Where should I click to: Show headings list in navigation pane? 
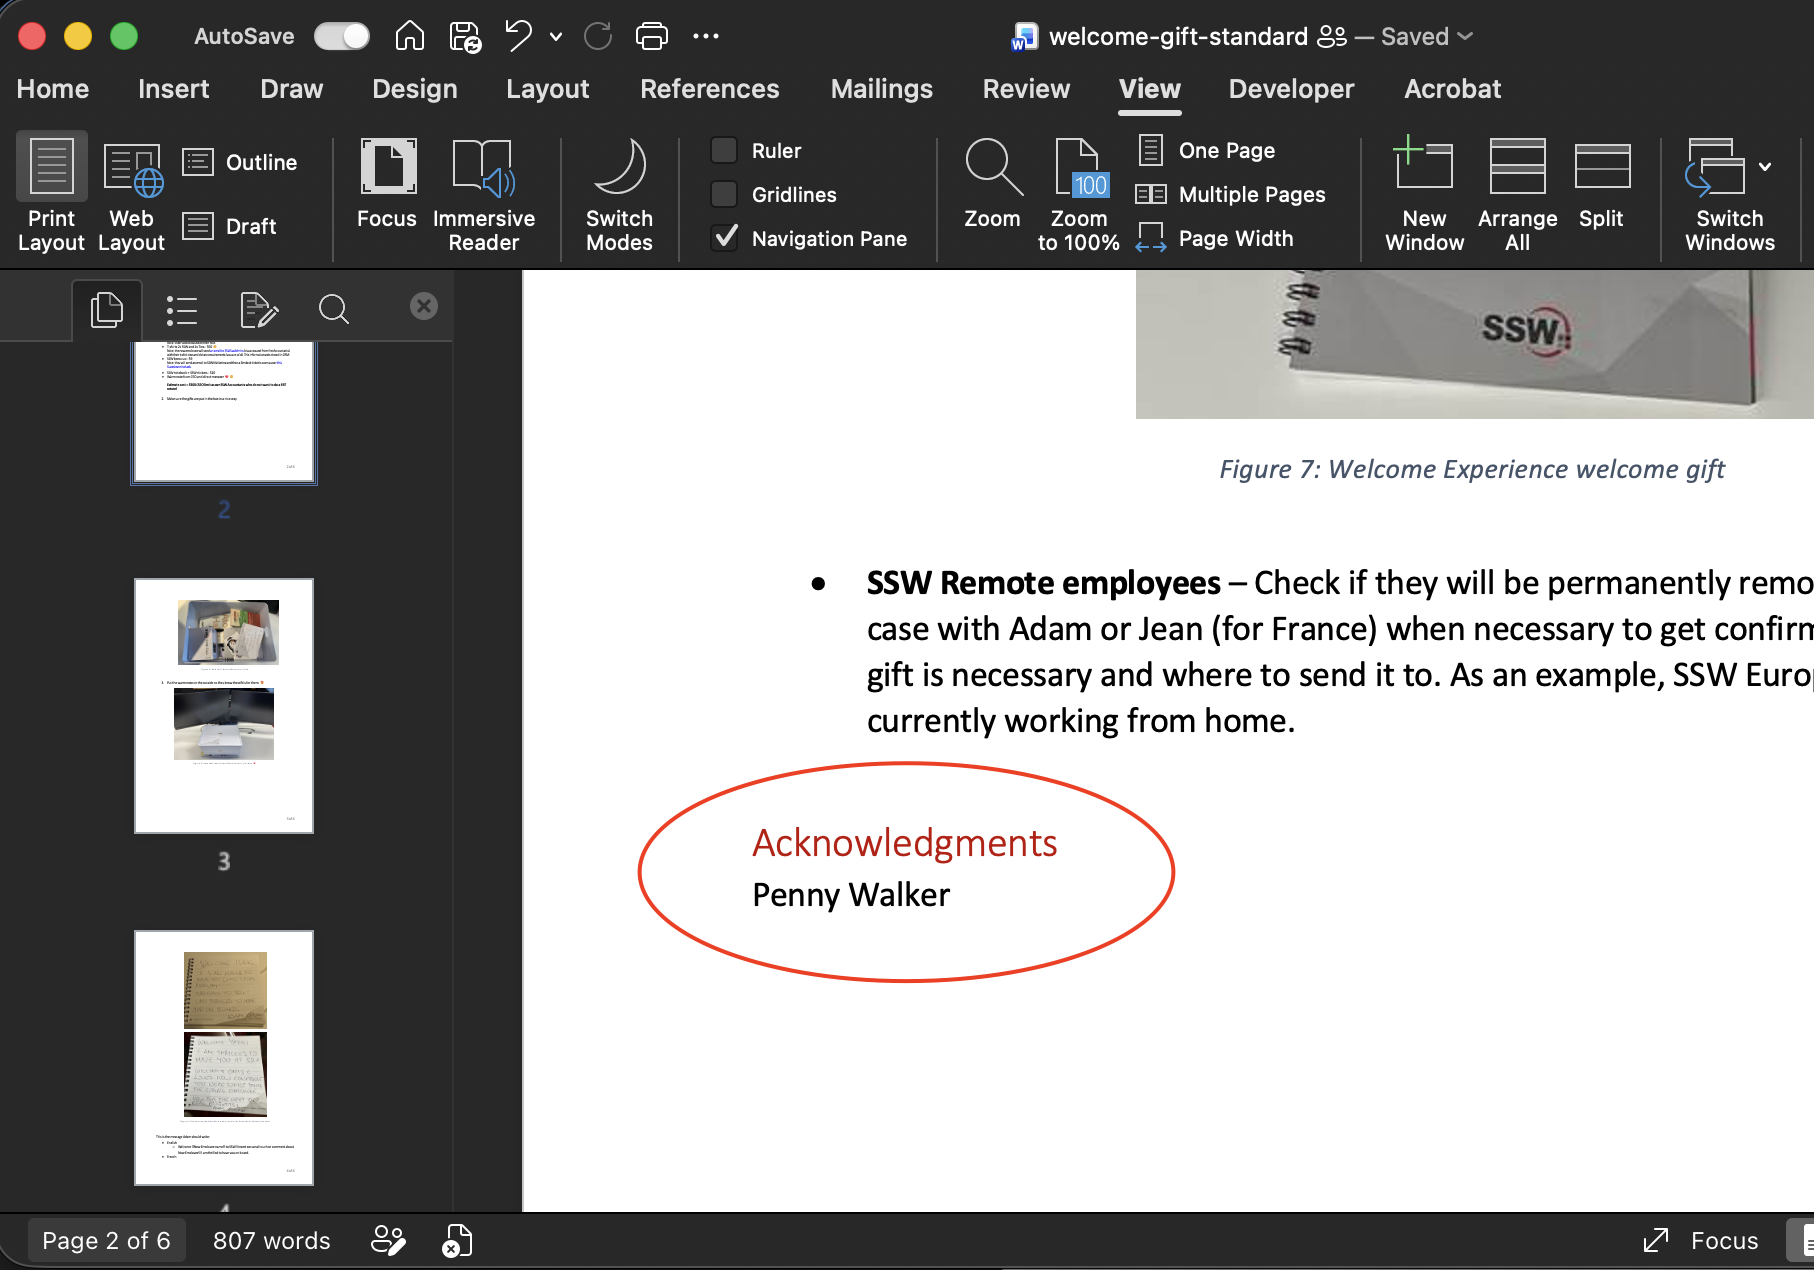(x=182, y=310)
